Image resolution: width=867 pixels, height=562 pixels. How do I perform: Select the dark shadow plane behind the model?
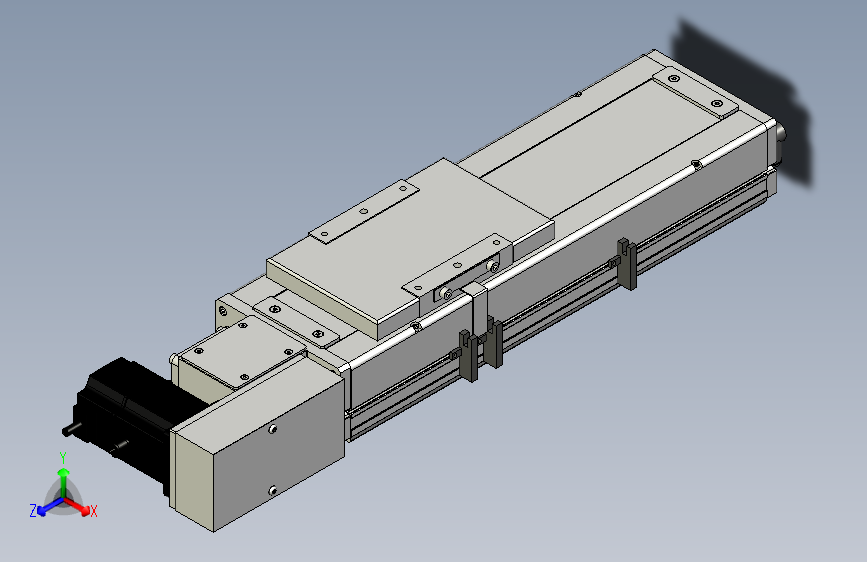[746, 100]
